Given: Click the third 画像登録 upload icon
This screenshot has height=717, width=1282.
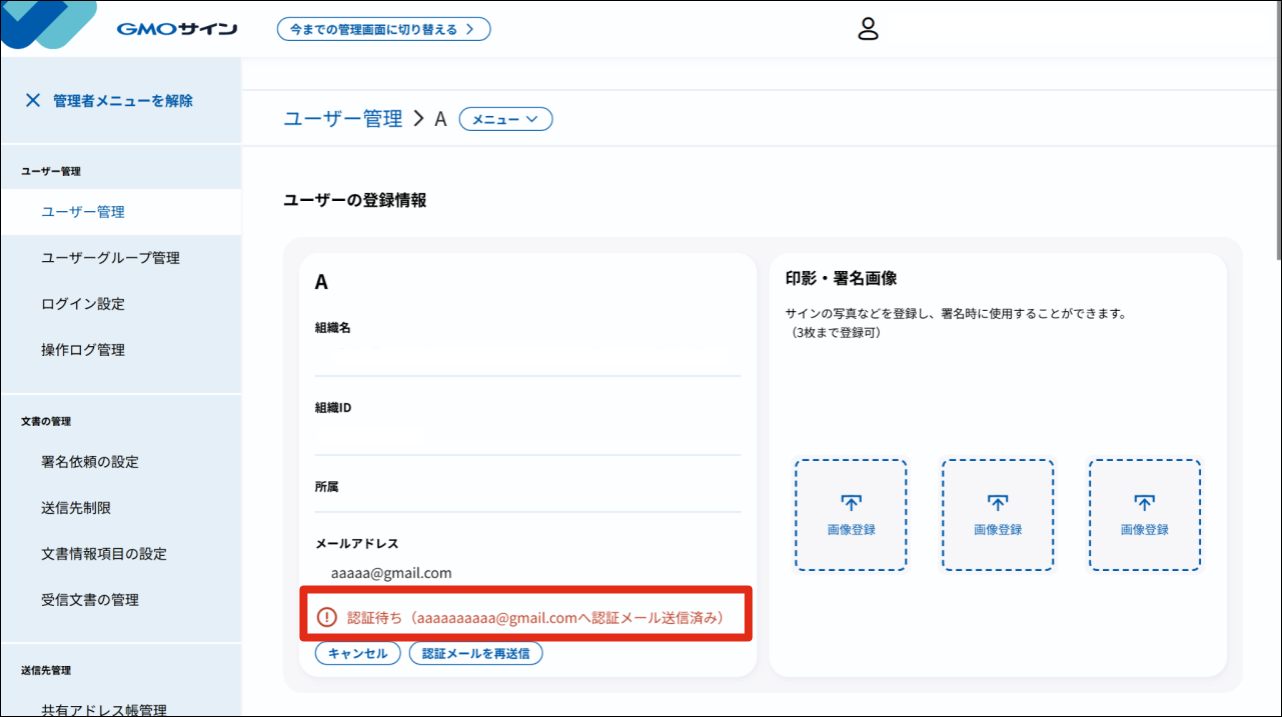Looking at the screenshot, I should click(1145, 503).
